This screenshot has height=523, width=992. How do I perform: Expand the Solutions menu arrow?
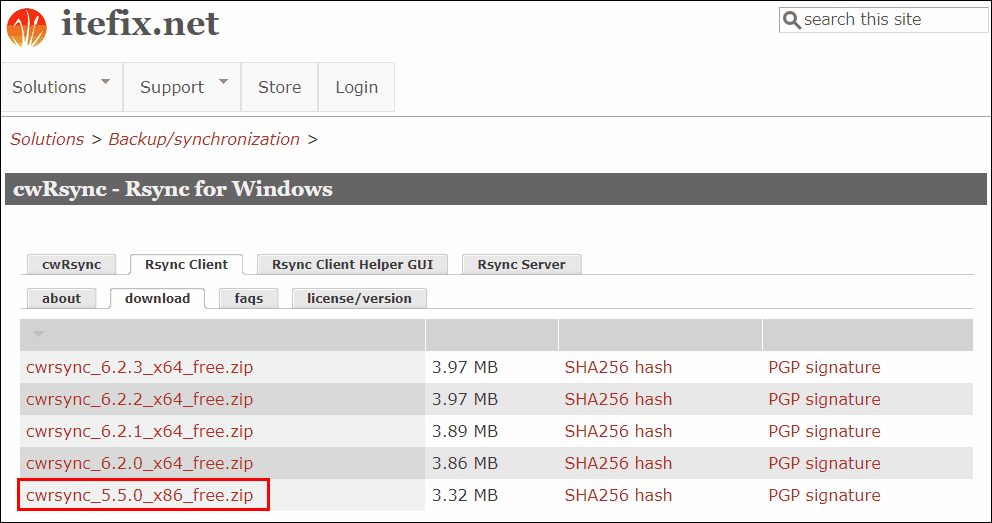[x=106, y=82]
